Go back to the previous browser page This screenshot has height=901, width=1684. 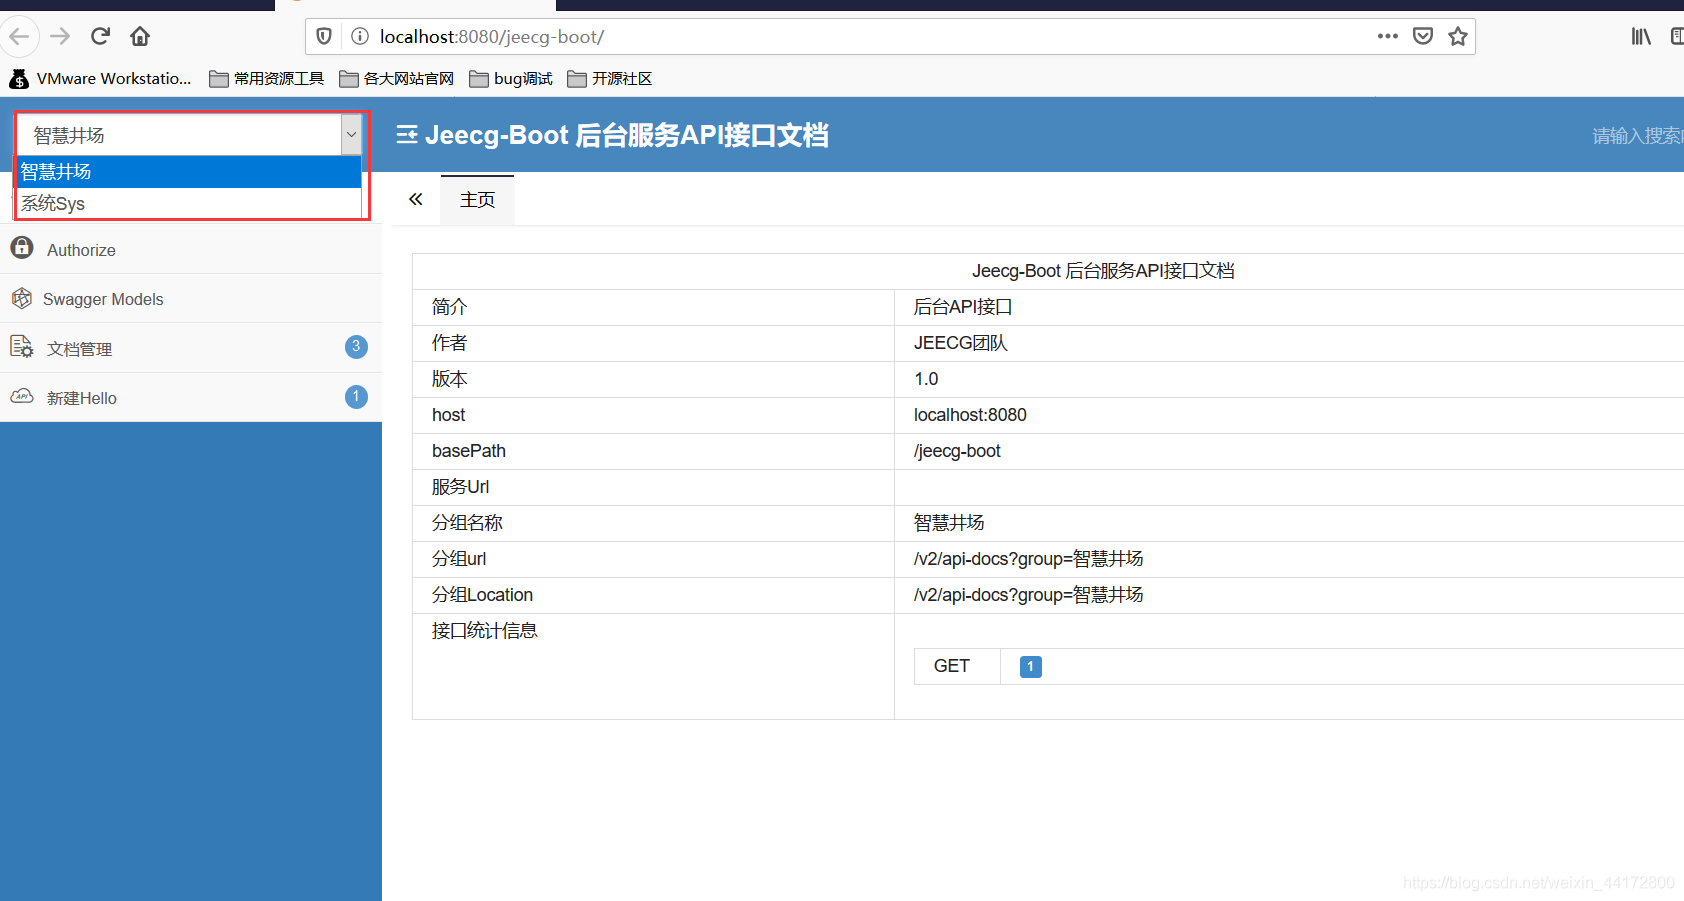pyautogui.click(x=19, y=37)
